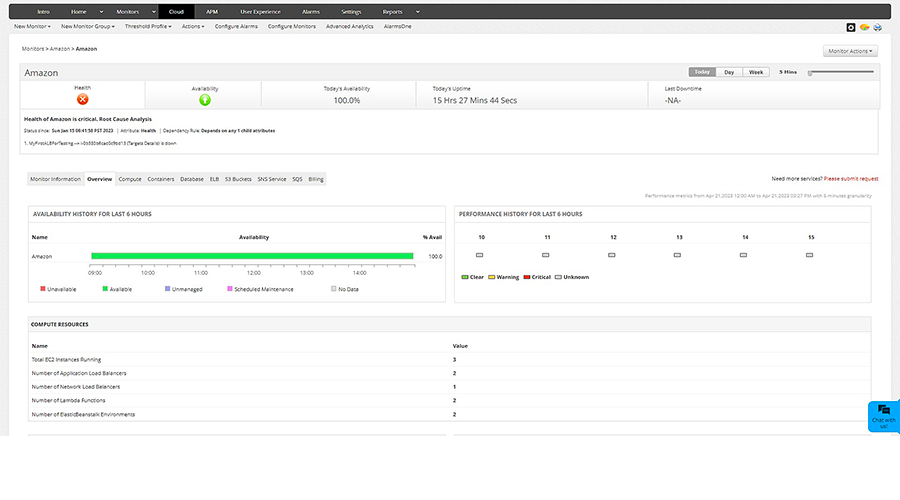Click performance status box under hour 13
The width and height of the screenshot is (900, 500).
[677, 255]
